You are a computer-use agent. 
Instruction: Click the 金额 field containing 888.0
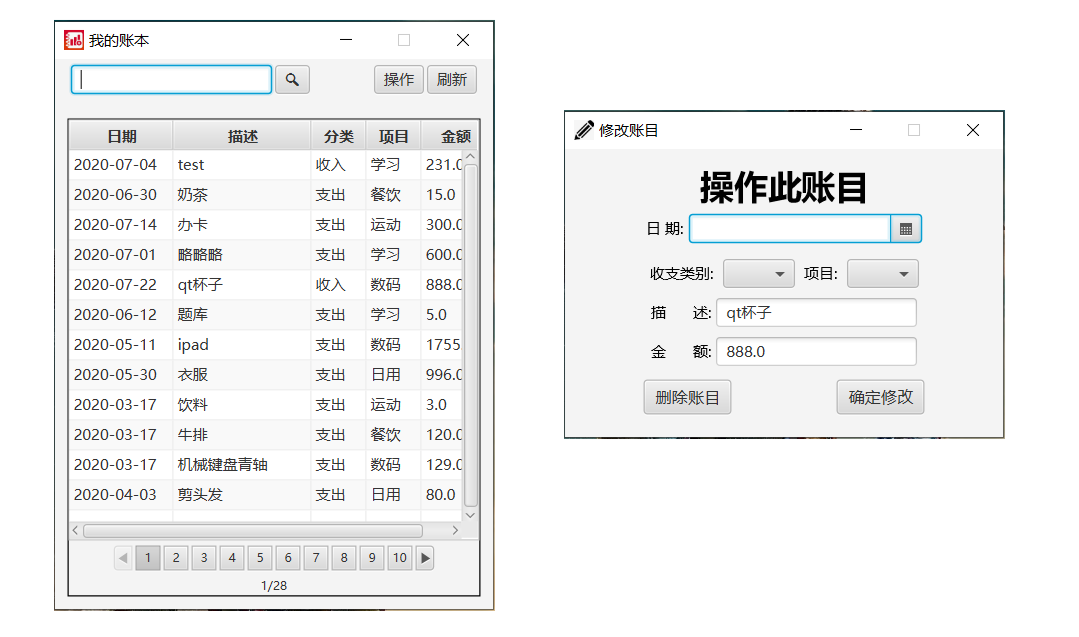pos(816,352)
